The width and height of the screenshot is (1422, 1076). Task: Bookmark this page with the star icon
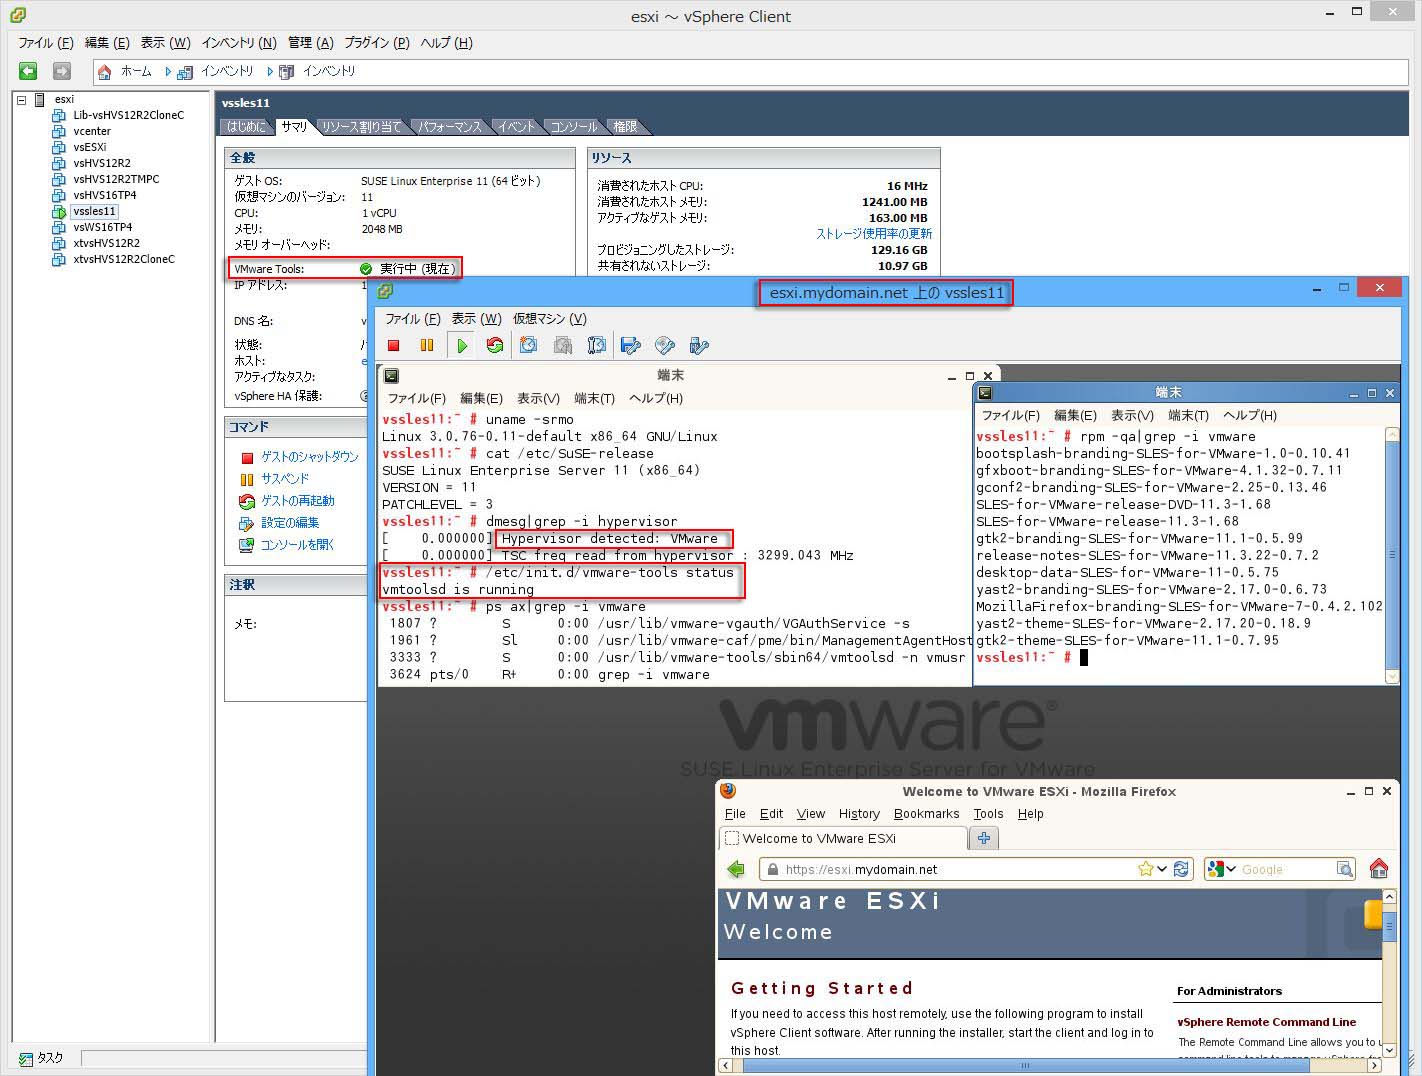[x=1145, y=869]
